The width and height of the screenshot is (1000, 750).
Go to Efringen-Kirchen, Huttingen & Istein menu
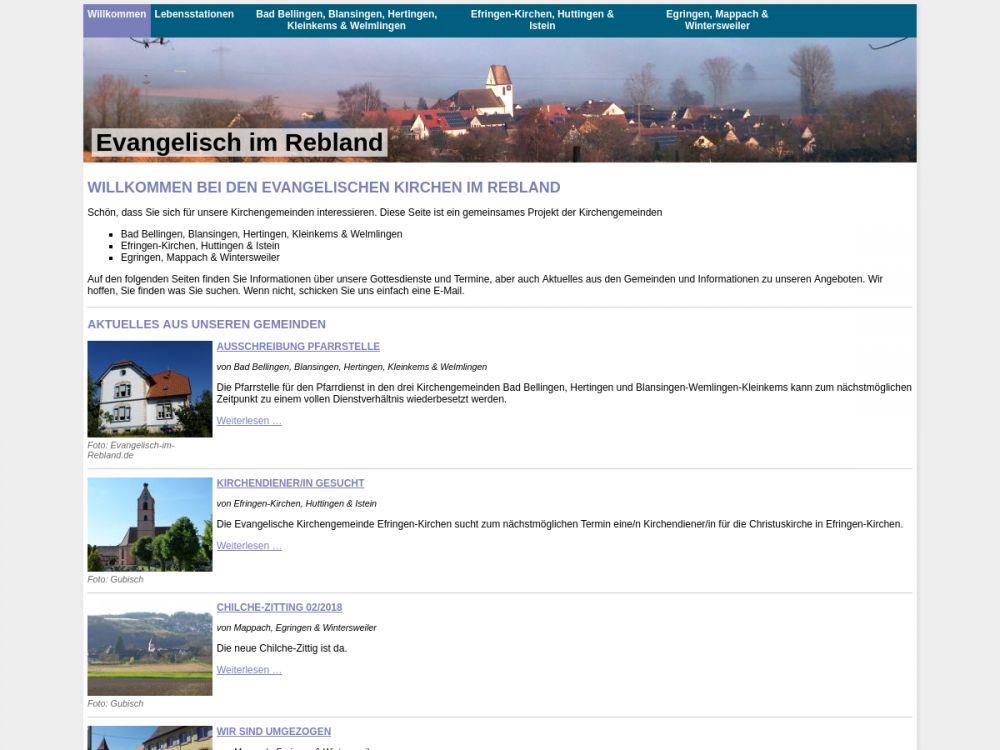542,20
